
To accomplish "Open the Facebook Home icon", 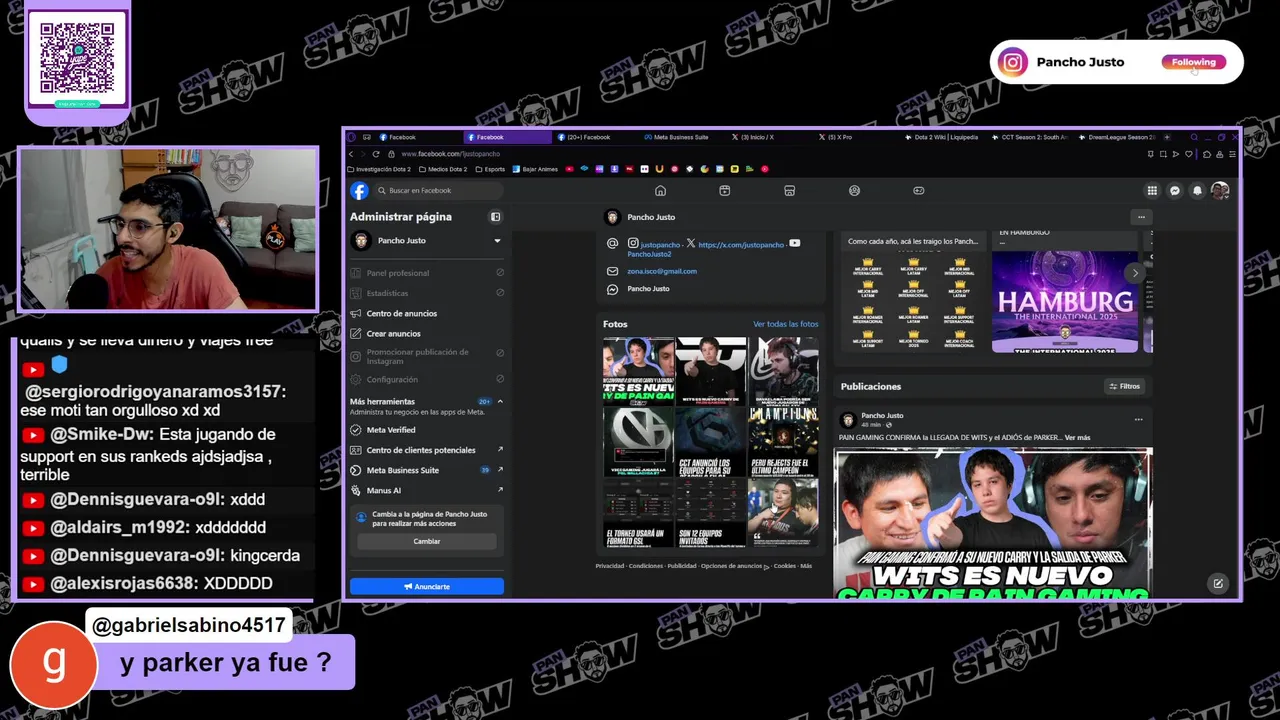I will pyautogui.click(x=660, y=190).
